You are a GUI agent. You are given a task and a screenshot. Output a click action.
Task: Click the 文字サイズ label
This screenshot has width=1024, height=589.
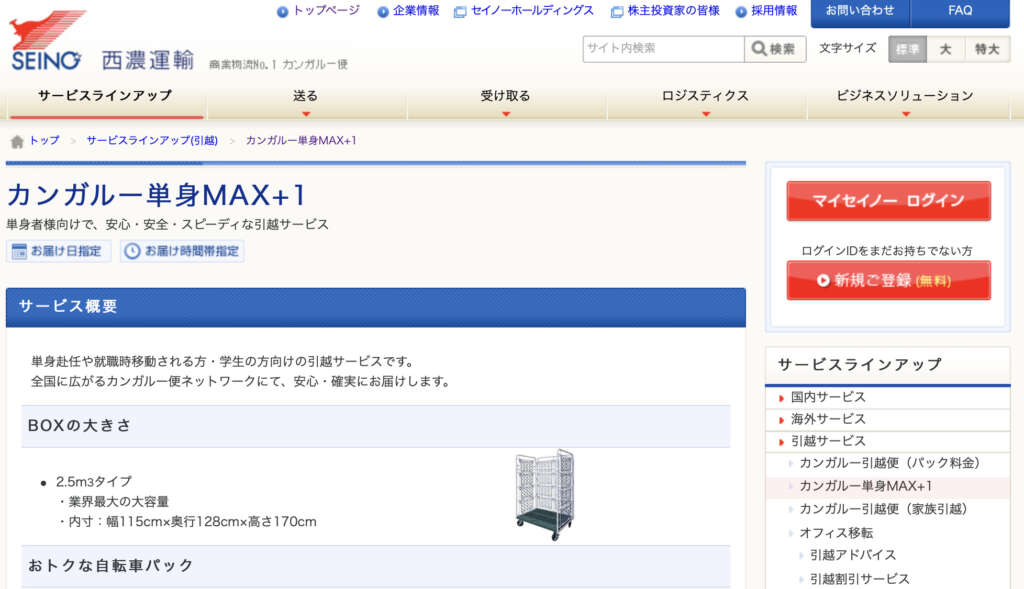[x=848, y=48]
